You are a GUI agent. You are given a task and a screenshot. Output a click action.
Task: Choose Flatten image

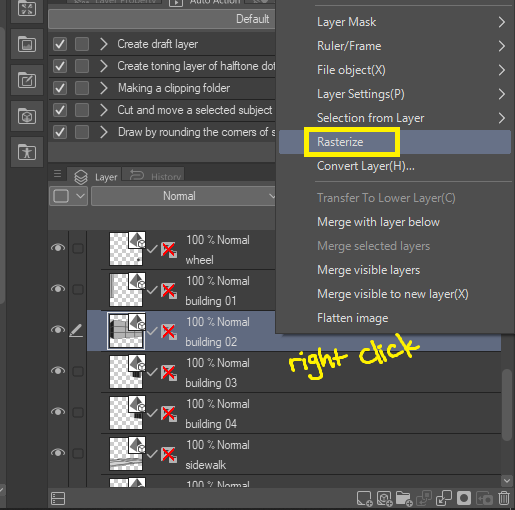[395, 318]
